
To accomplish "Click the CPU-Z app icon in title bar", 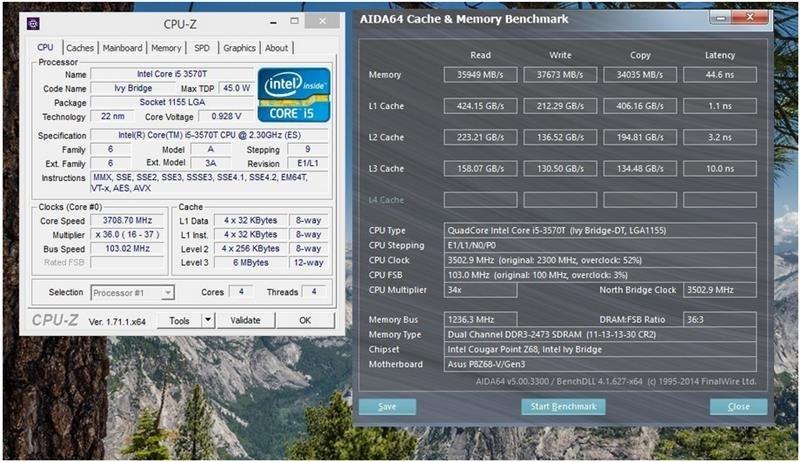I will click(x=33, y=23).
